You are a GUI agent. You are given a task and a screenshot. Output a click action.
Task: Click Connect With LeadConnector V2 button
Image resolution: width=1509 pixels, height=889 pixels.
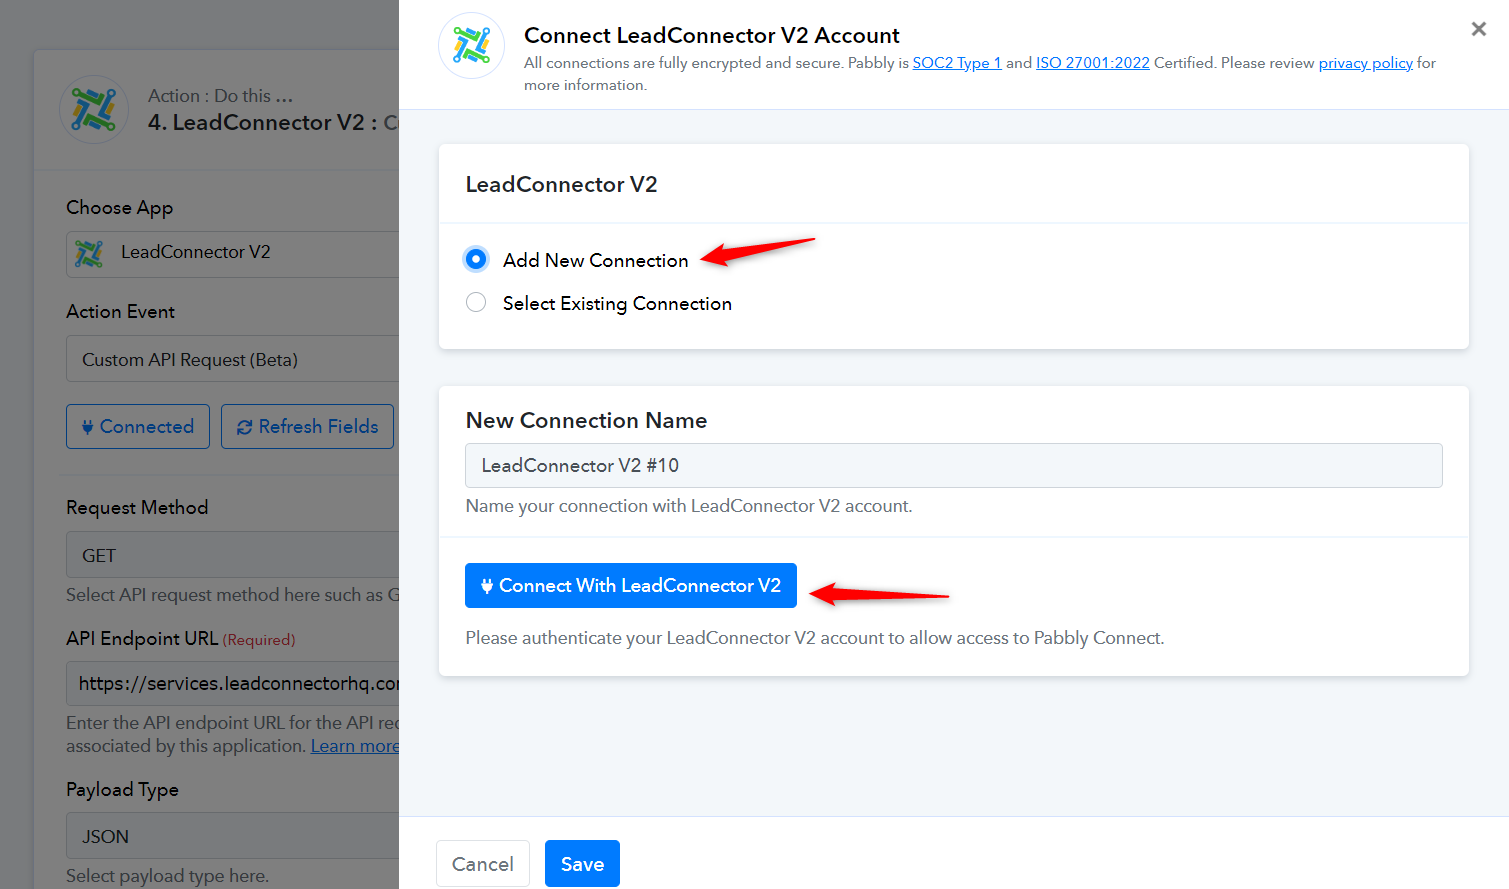(x=631, y=585)
